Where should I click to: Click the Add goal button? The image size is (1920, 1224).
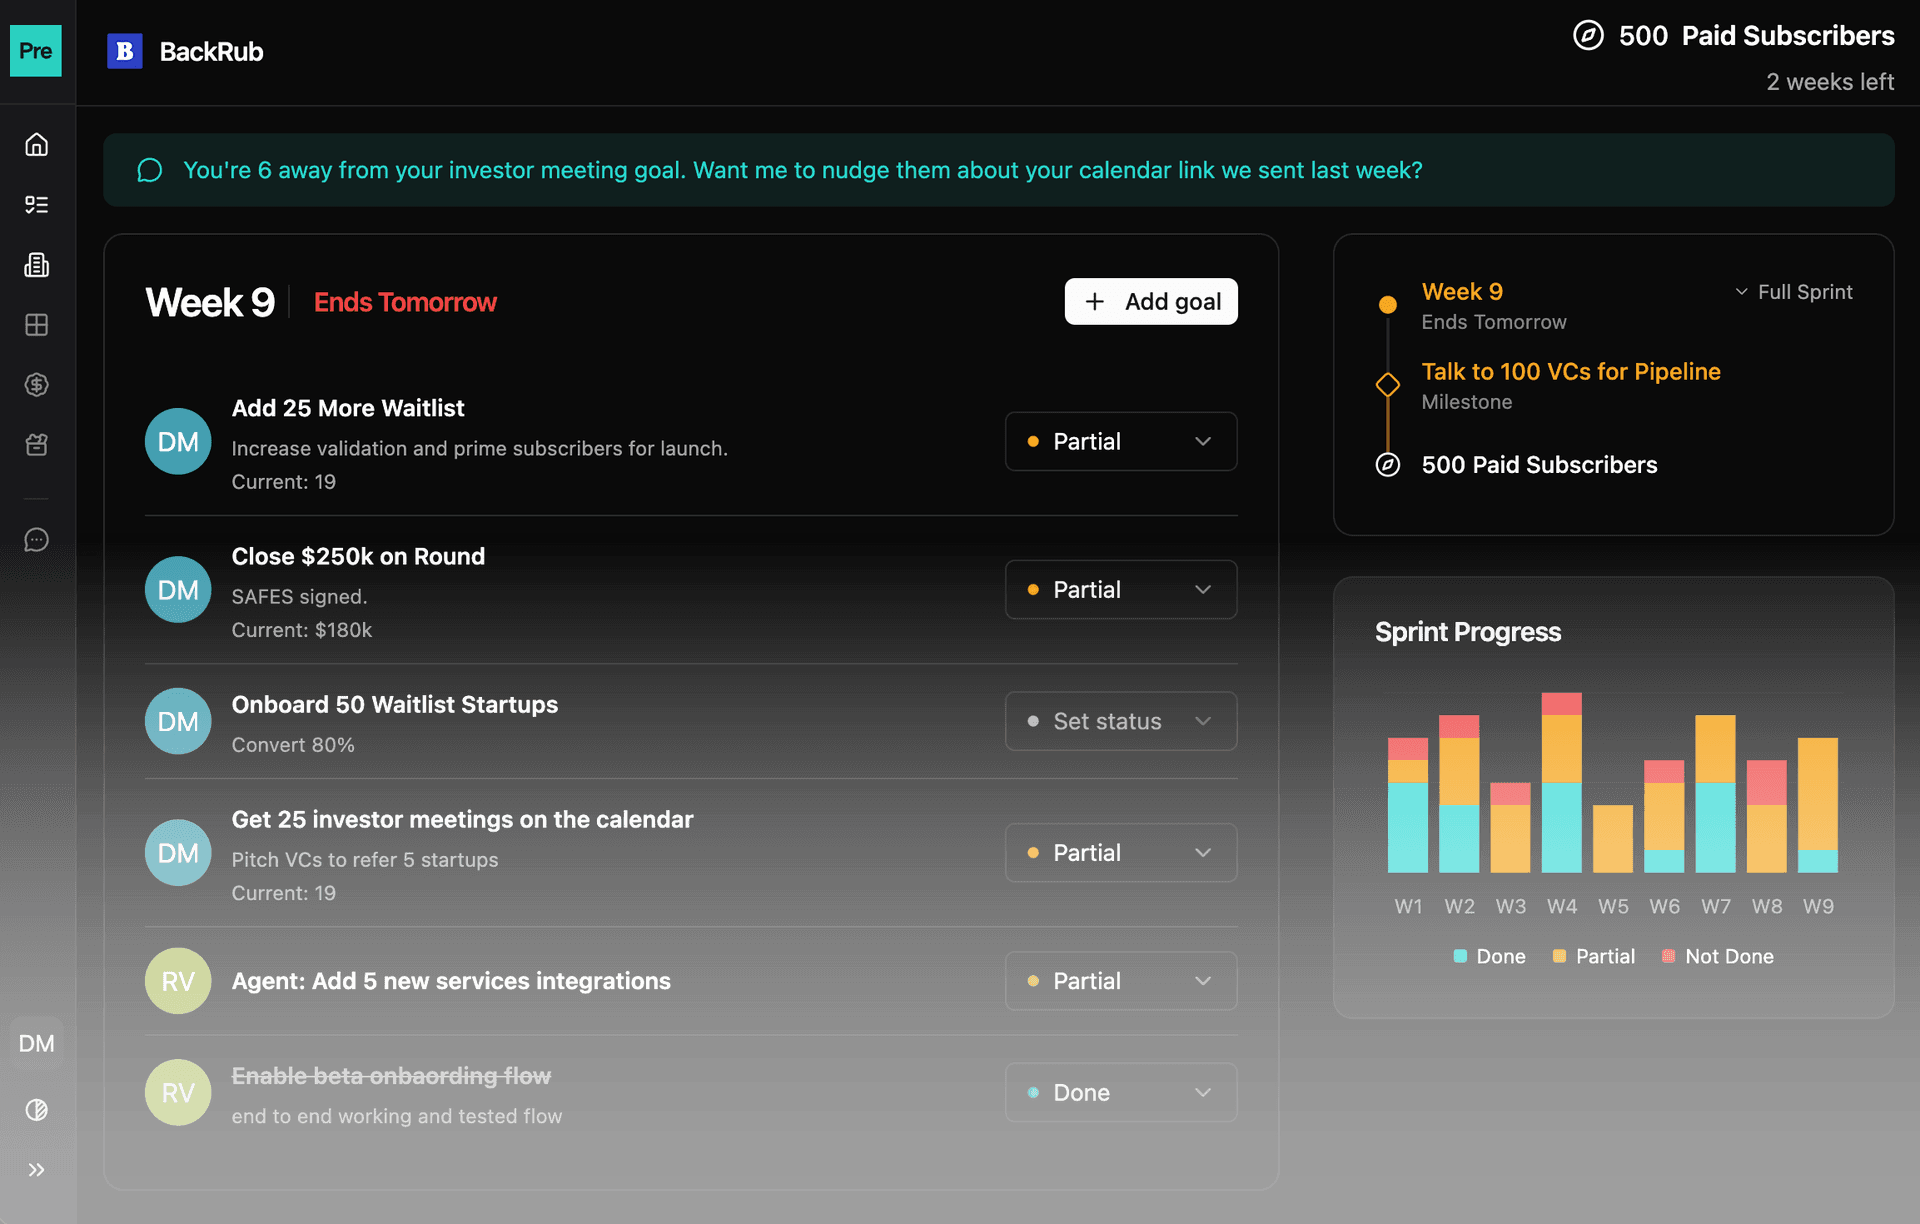click(x=1151, y=301)
